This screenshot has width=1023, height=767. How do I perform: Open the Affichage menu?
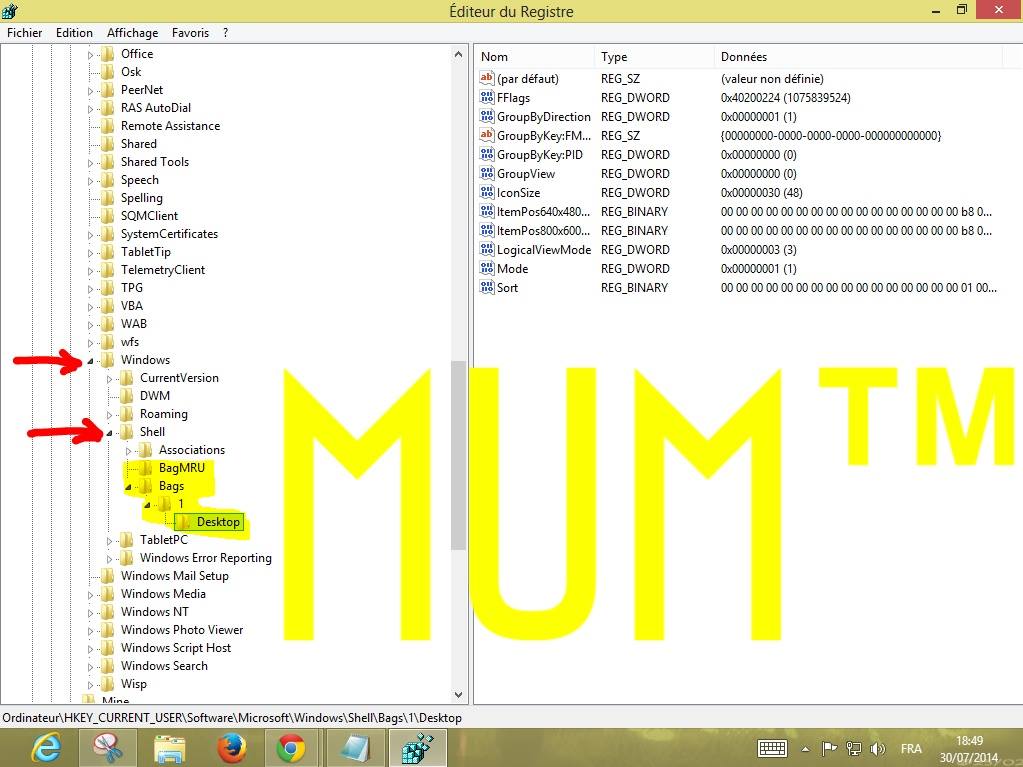(132, 33)
